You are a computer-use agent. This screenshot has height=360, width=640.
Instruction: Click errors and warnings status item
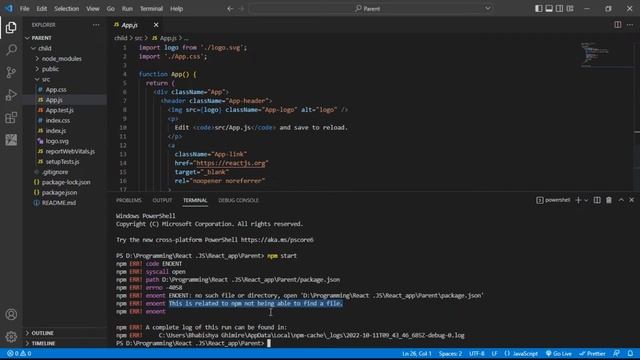point(19,353)
